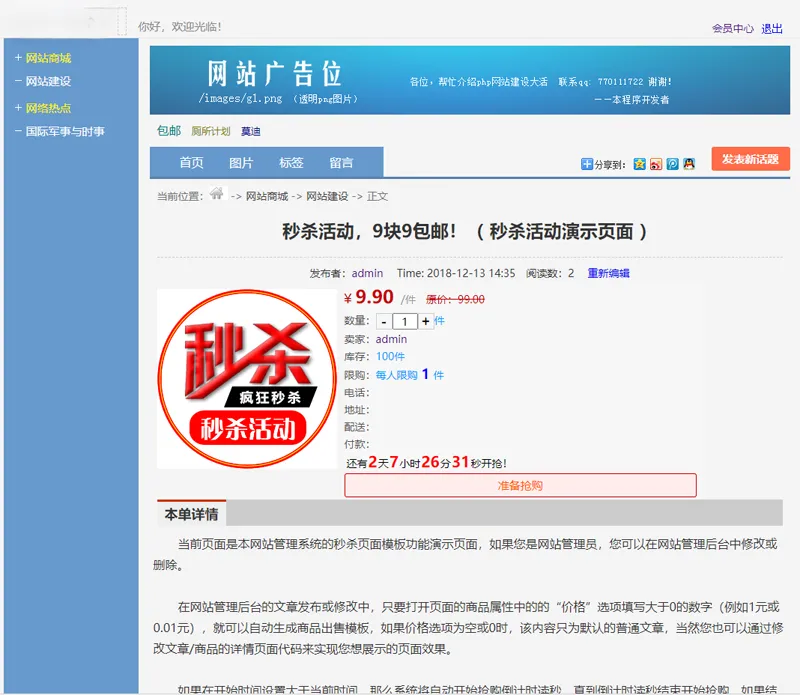Share via the Sina Weibo icon
This screenshot has height=695, width=800.
click(x=656, y=163)
